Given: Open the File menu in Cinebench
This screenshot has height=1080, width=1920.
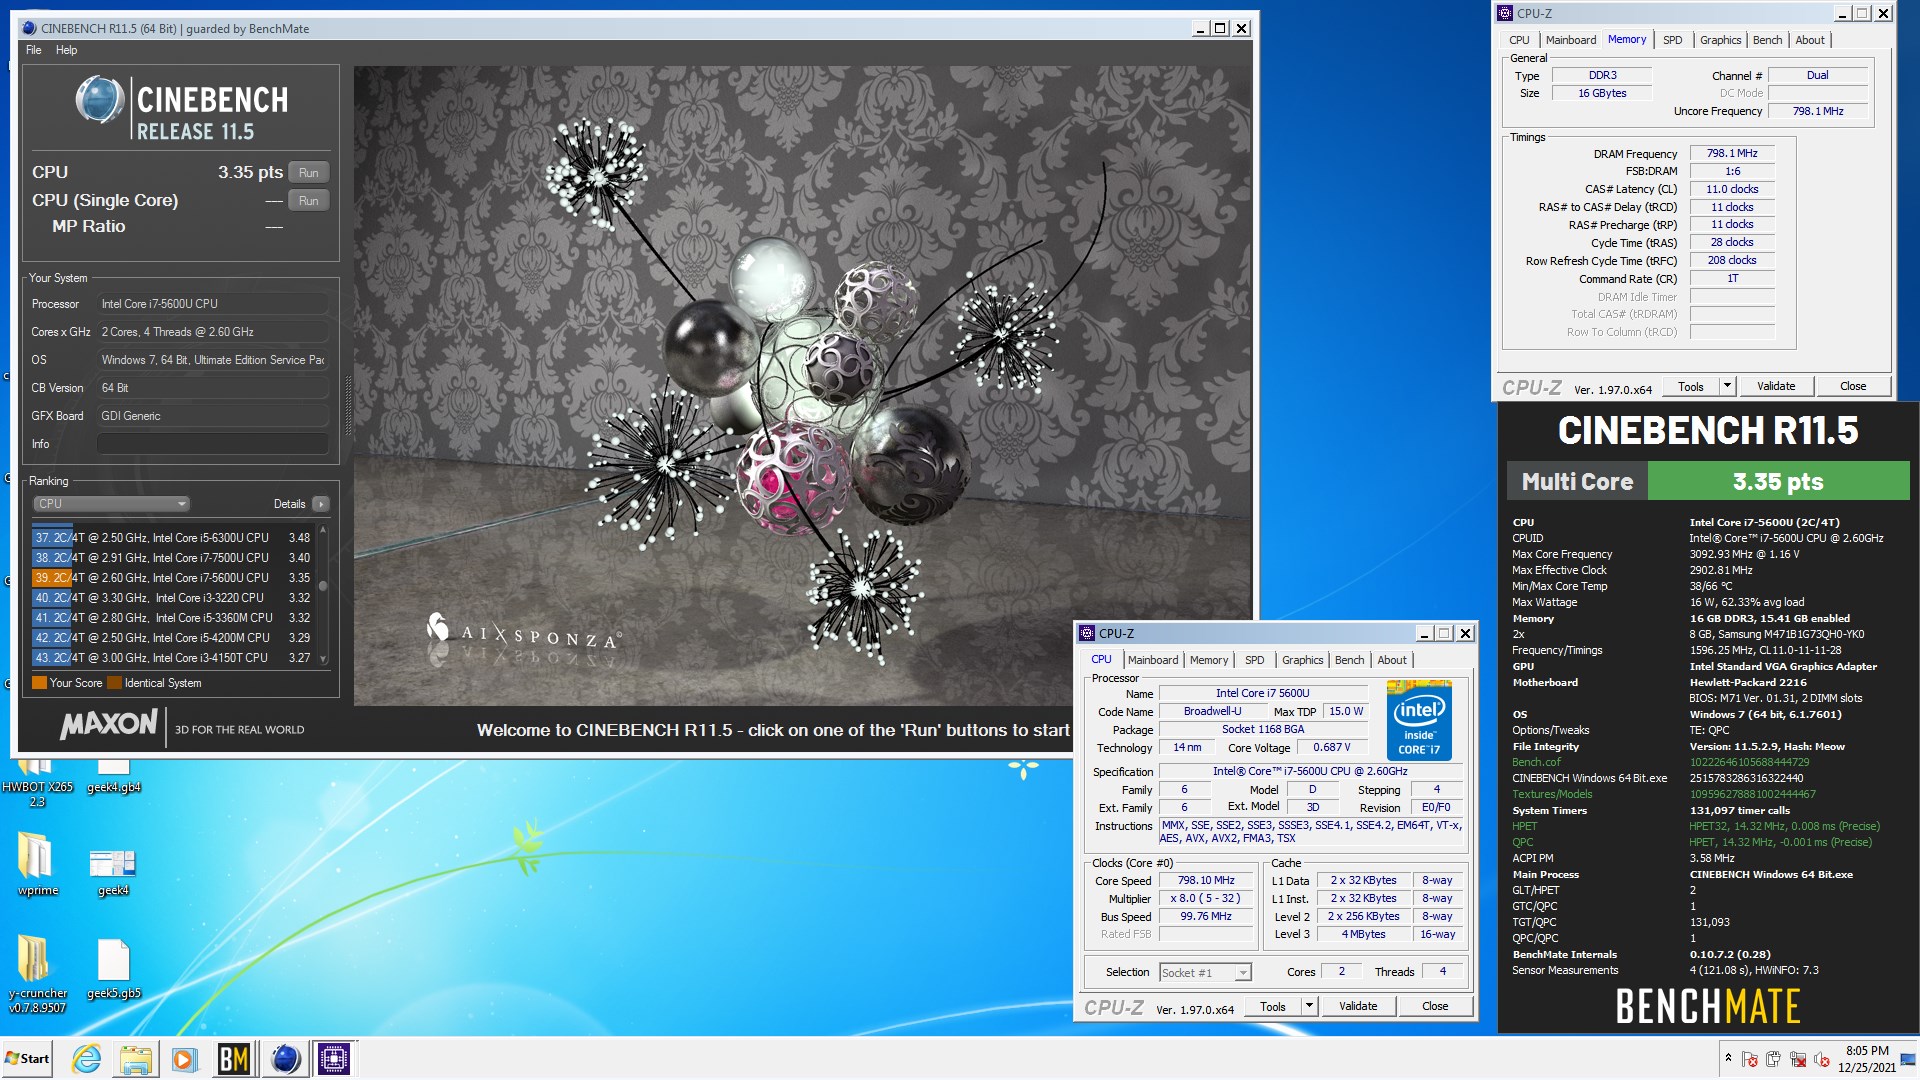Looking at the screenshot, I should coord(34,50).
